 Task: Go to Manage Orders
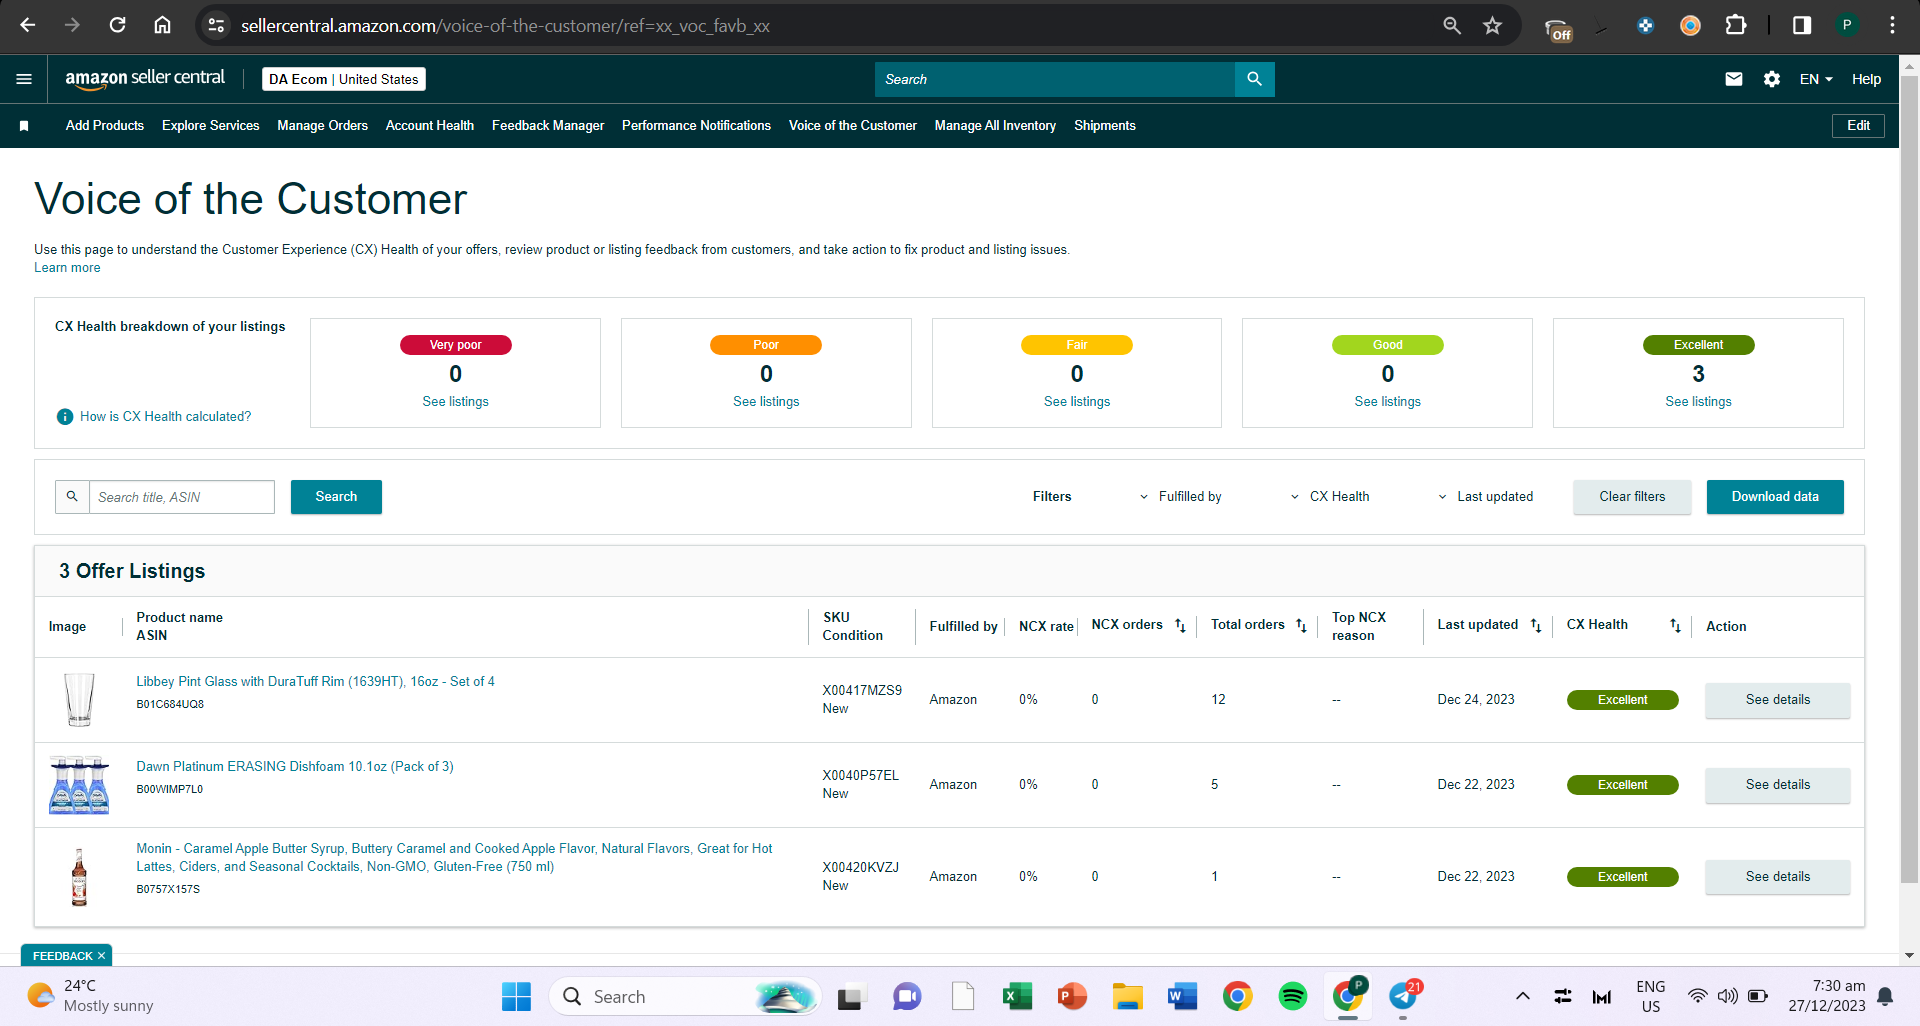tap(322, 126)
